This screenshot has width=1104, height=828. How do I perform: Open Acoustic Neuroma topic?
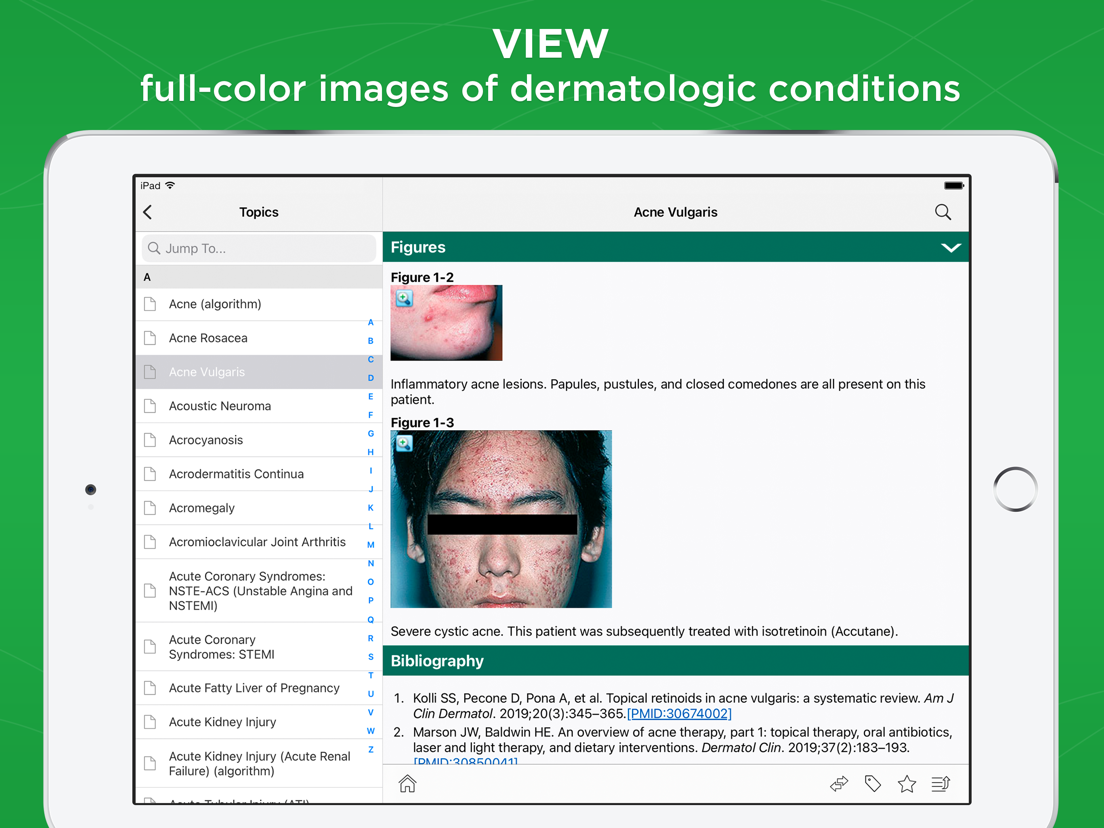pyautogui.click(x=258, y=406)
